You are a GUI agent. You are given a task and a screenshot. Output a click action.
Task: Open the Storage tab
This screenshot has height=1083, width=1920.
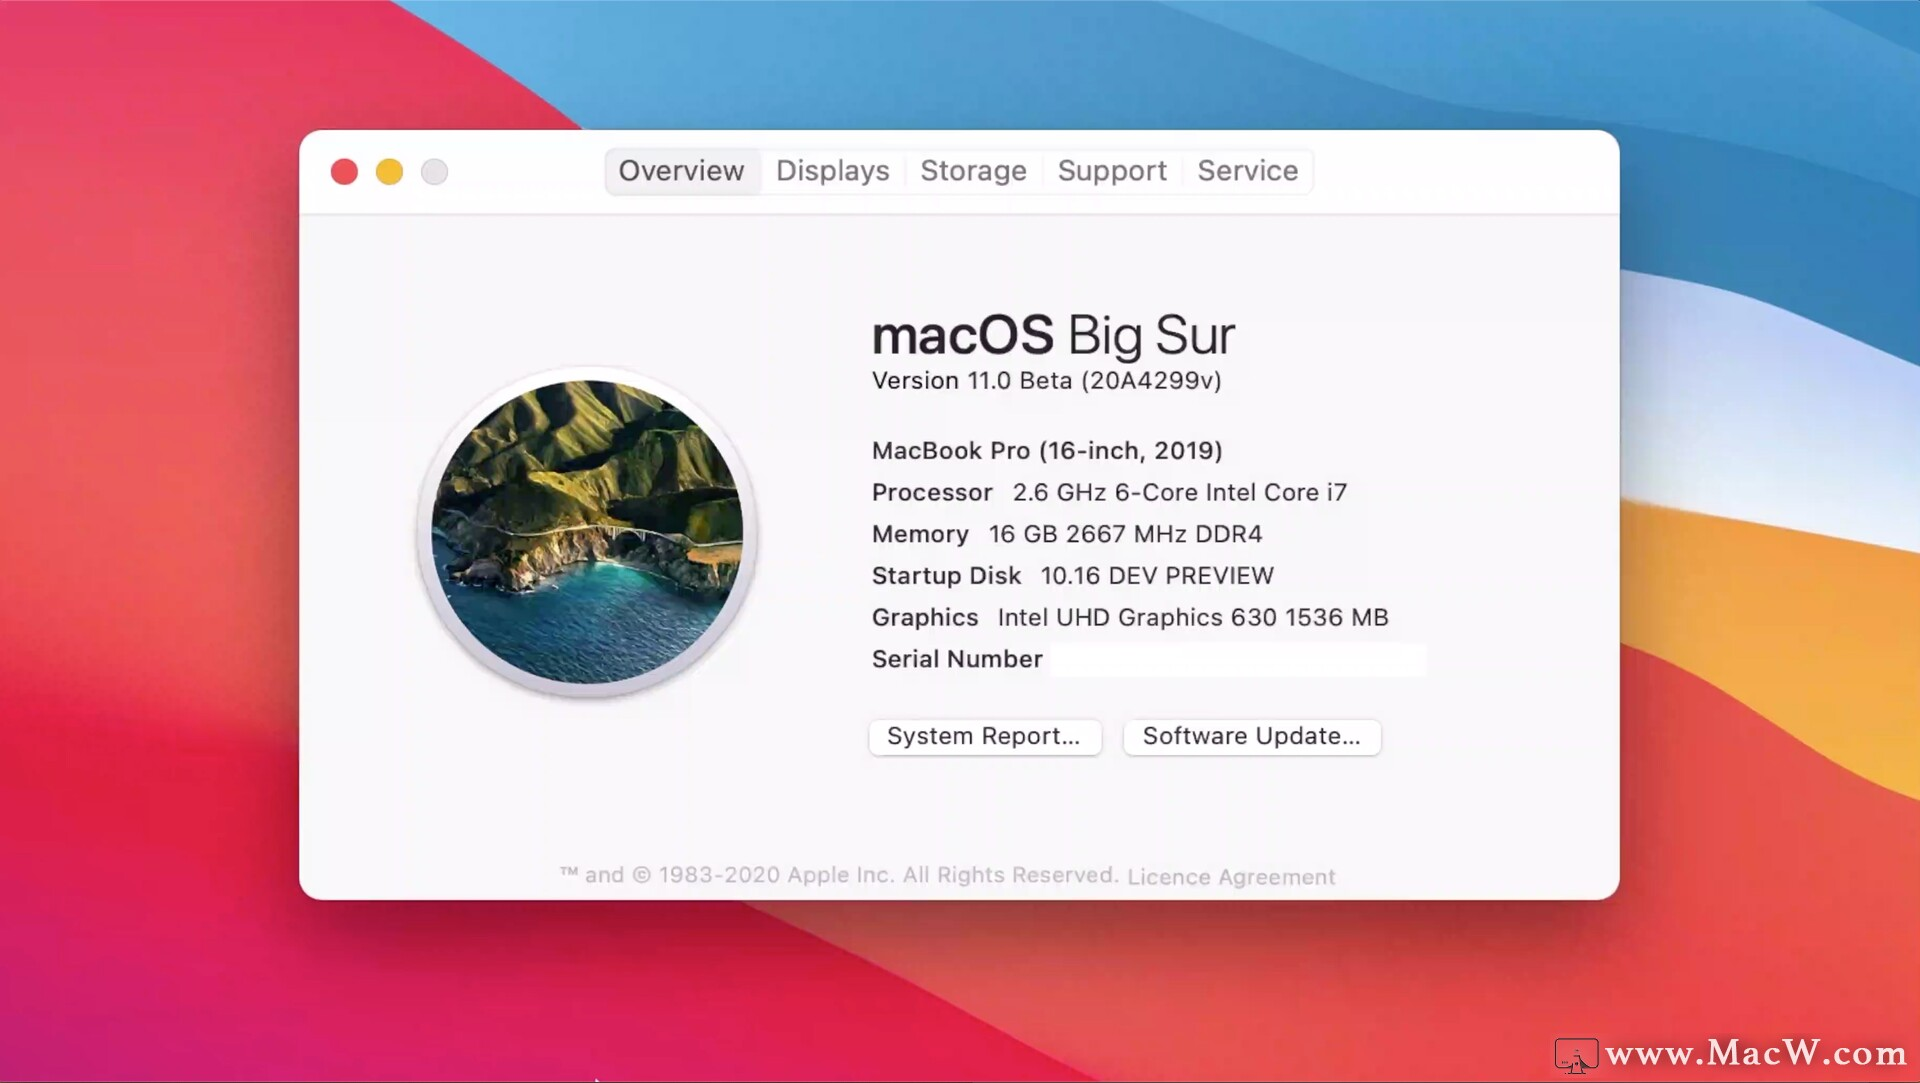pos(973,171)
